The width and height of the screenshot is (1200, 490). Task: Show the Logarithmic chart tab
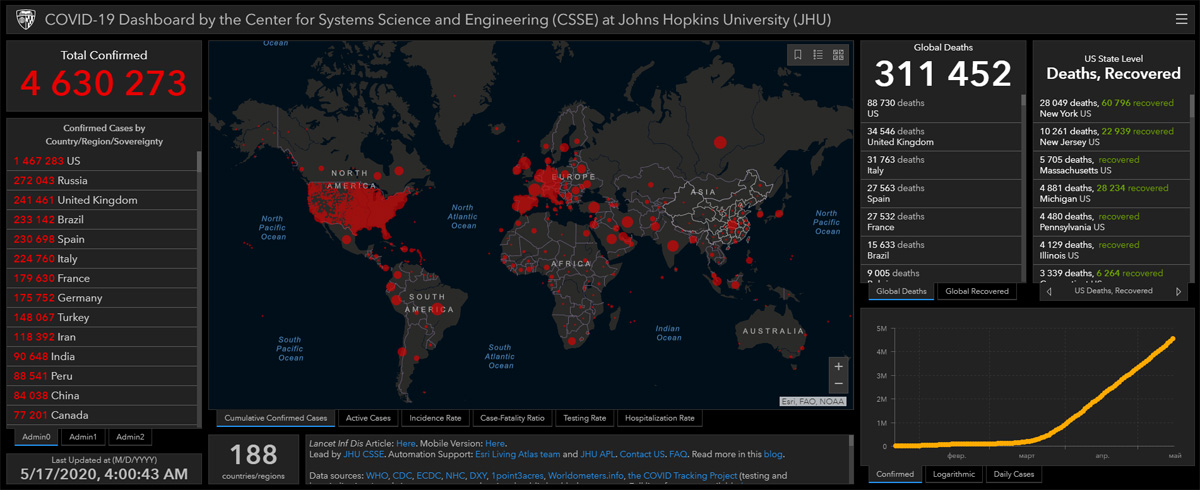(x=953, y=474)
